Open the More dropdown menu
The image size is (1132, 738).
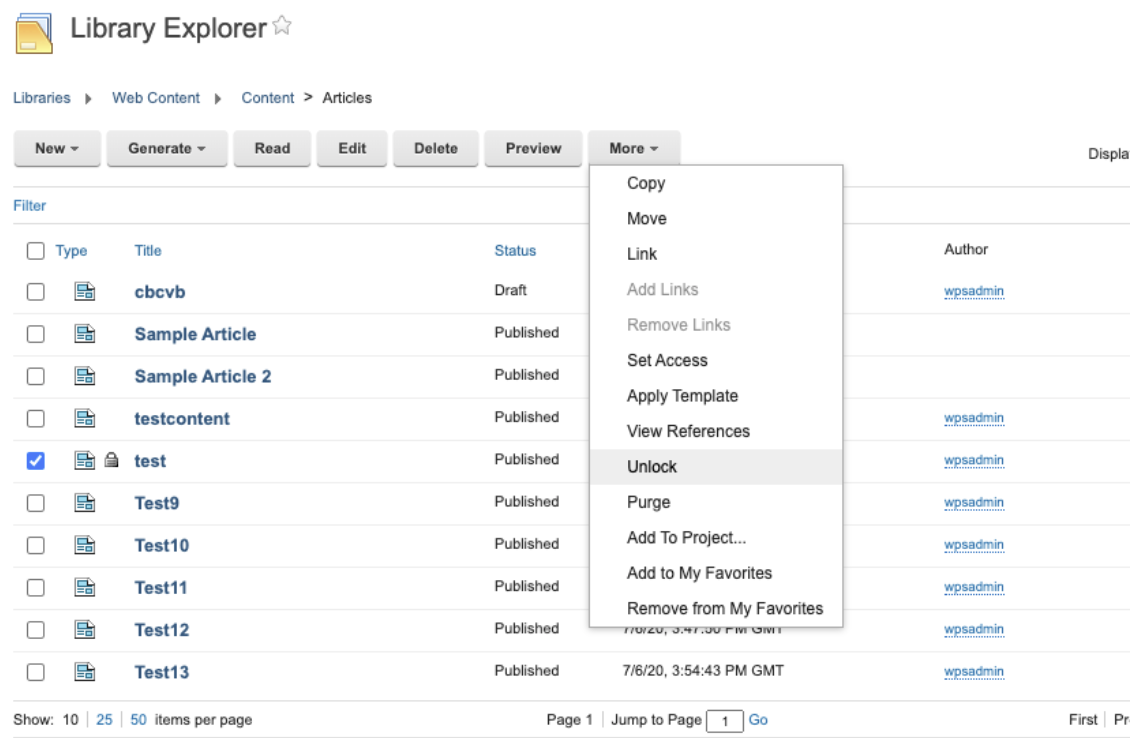click(634, 147)
